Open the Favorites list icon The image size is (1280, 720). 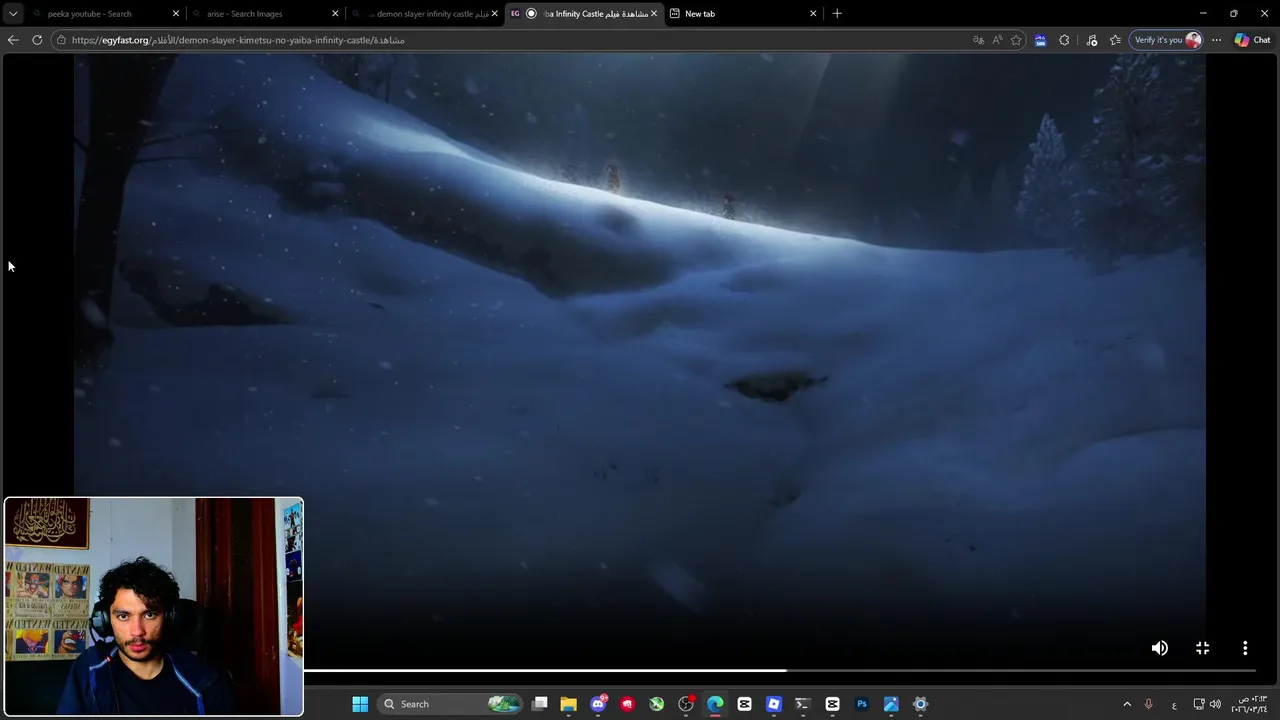point(1115,40)
